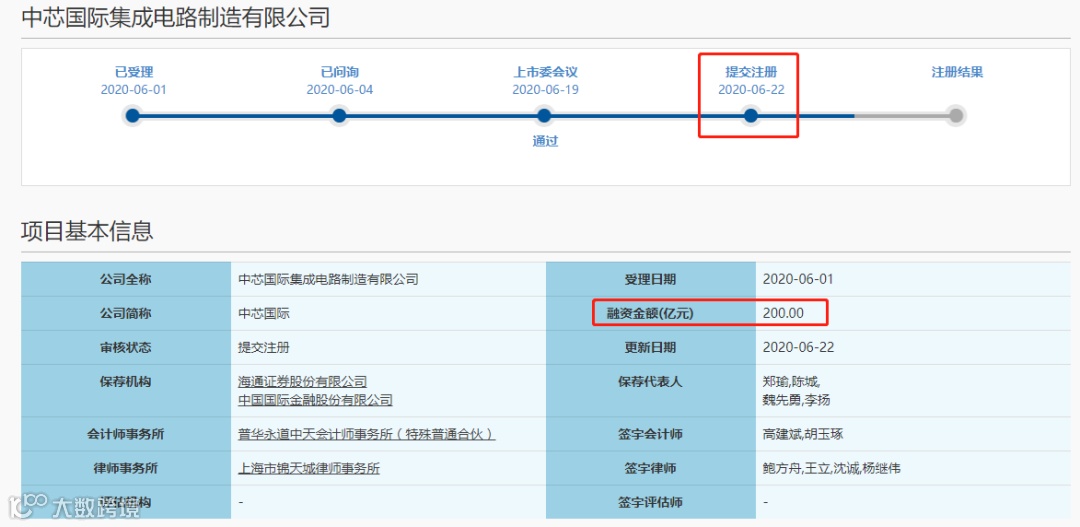Click the 更新日期 value 2020-06-22
This screenshot has height=527, width=1080.
point(798,348)
